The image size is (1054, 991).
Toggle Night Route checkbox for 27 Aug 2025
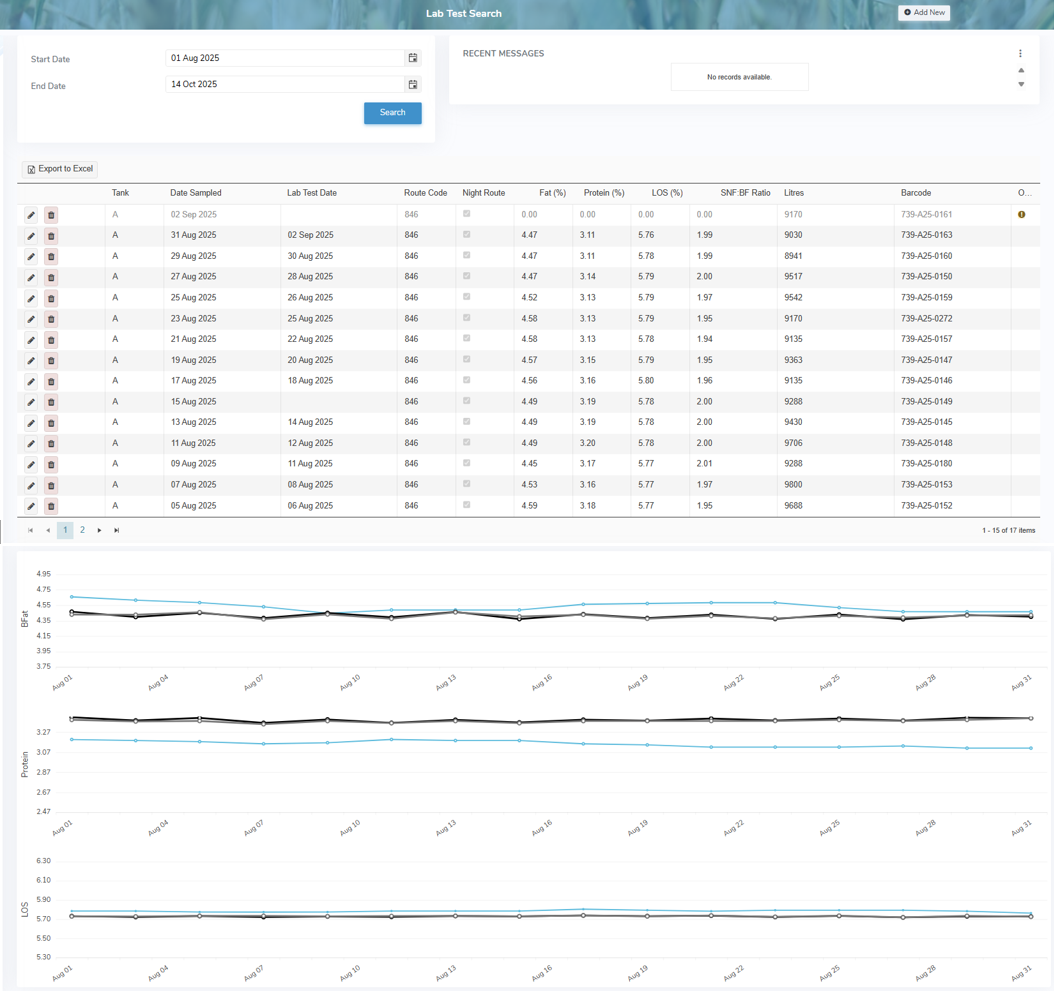(x=467, y=276)
